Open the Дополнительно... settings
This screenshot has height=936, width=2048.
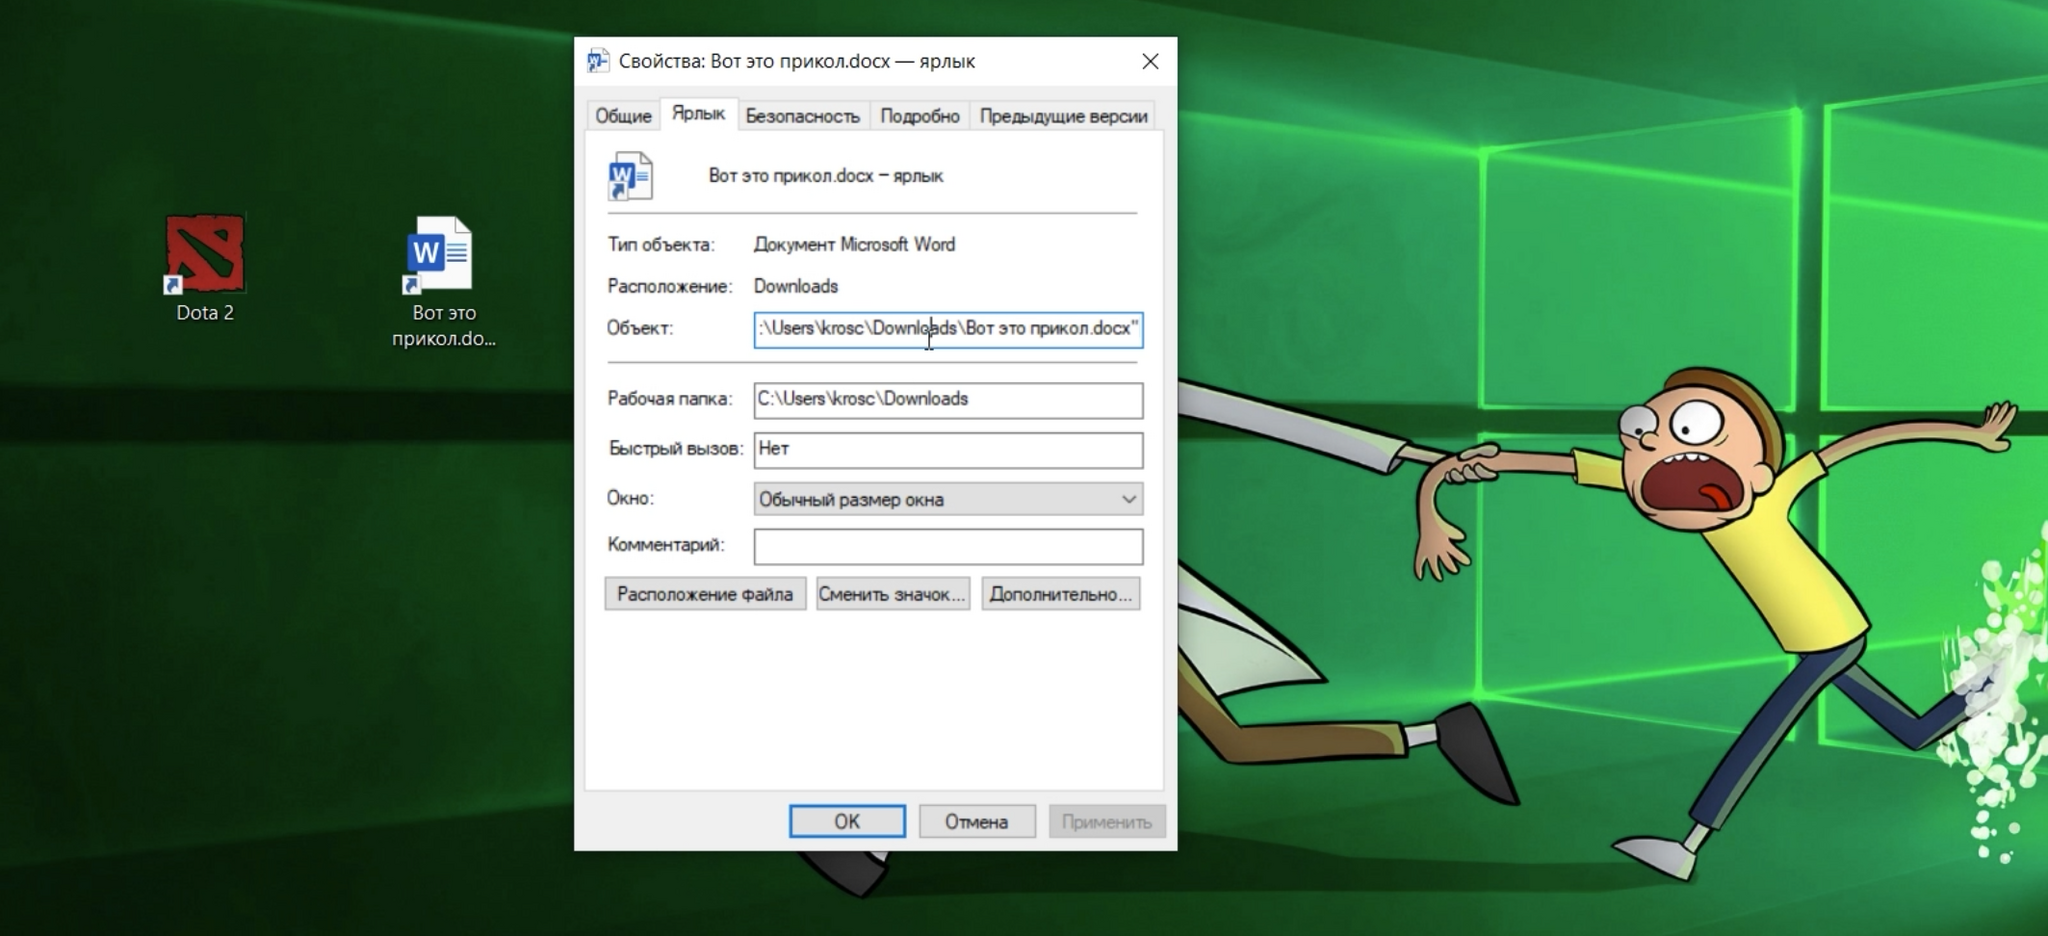pos(1061,594)
